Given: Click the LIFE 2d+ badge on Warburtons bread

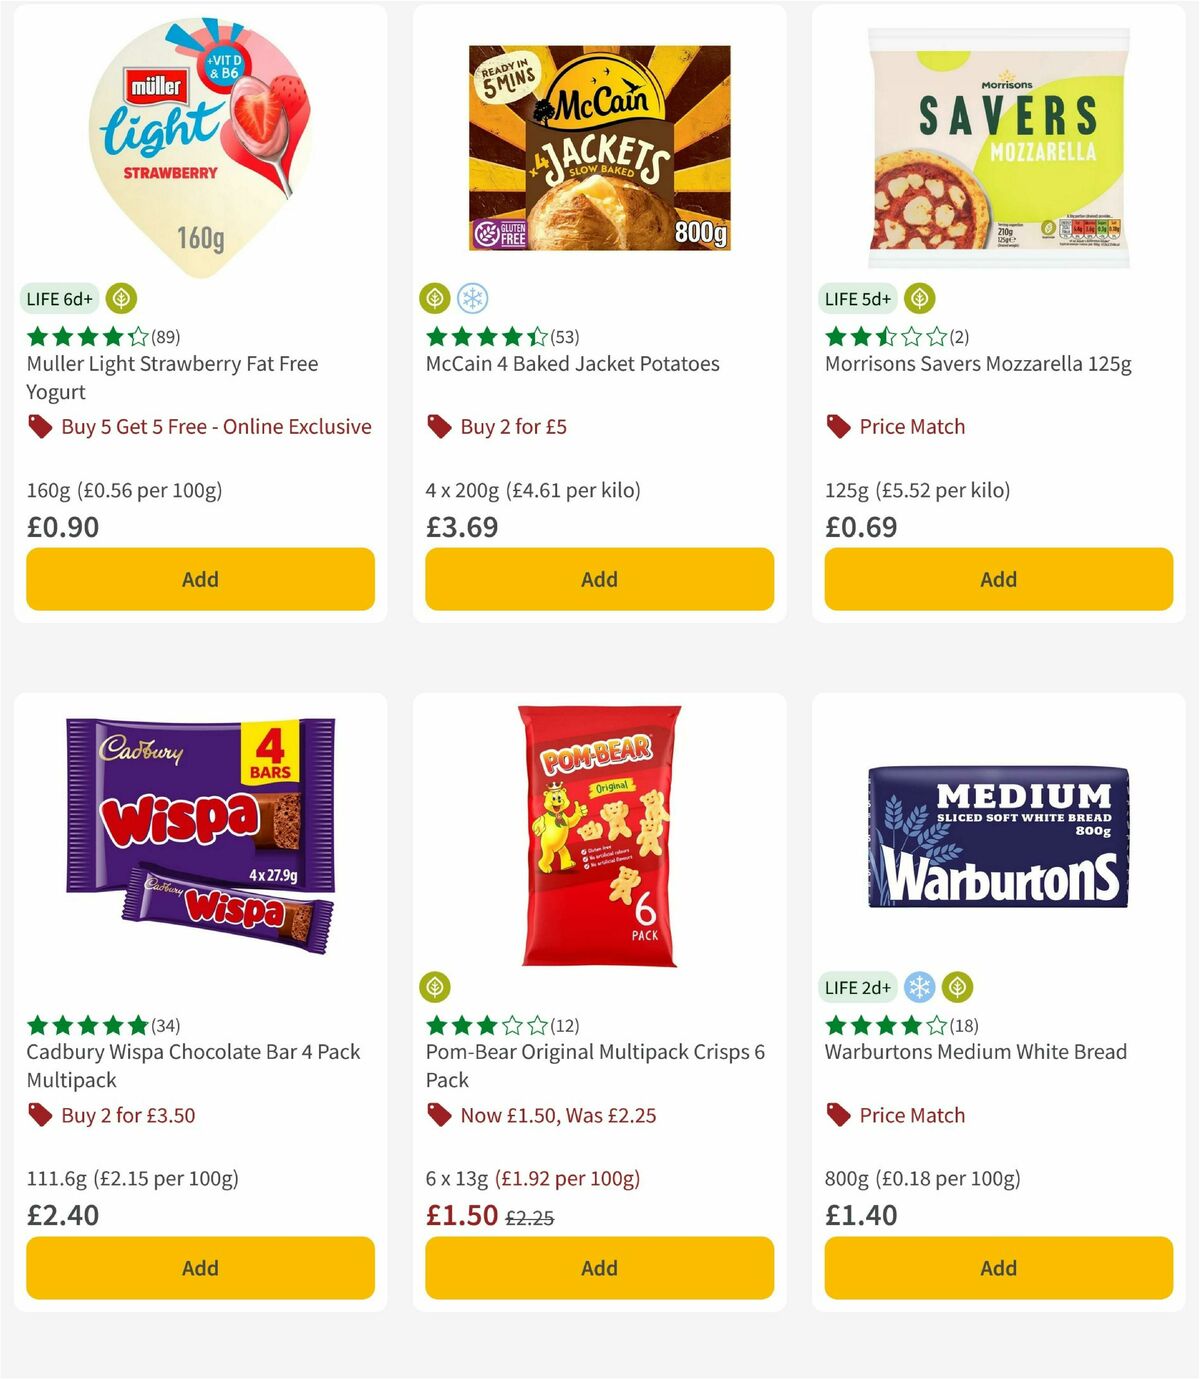Looking at the screenshot, I should point(857,986).
